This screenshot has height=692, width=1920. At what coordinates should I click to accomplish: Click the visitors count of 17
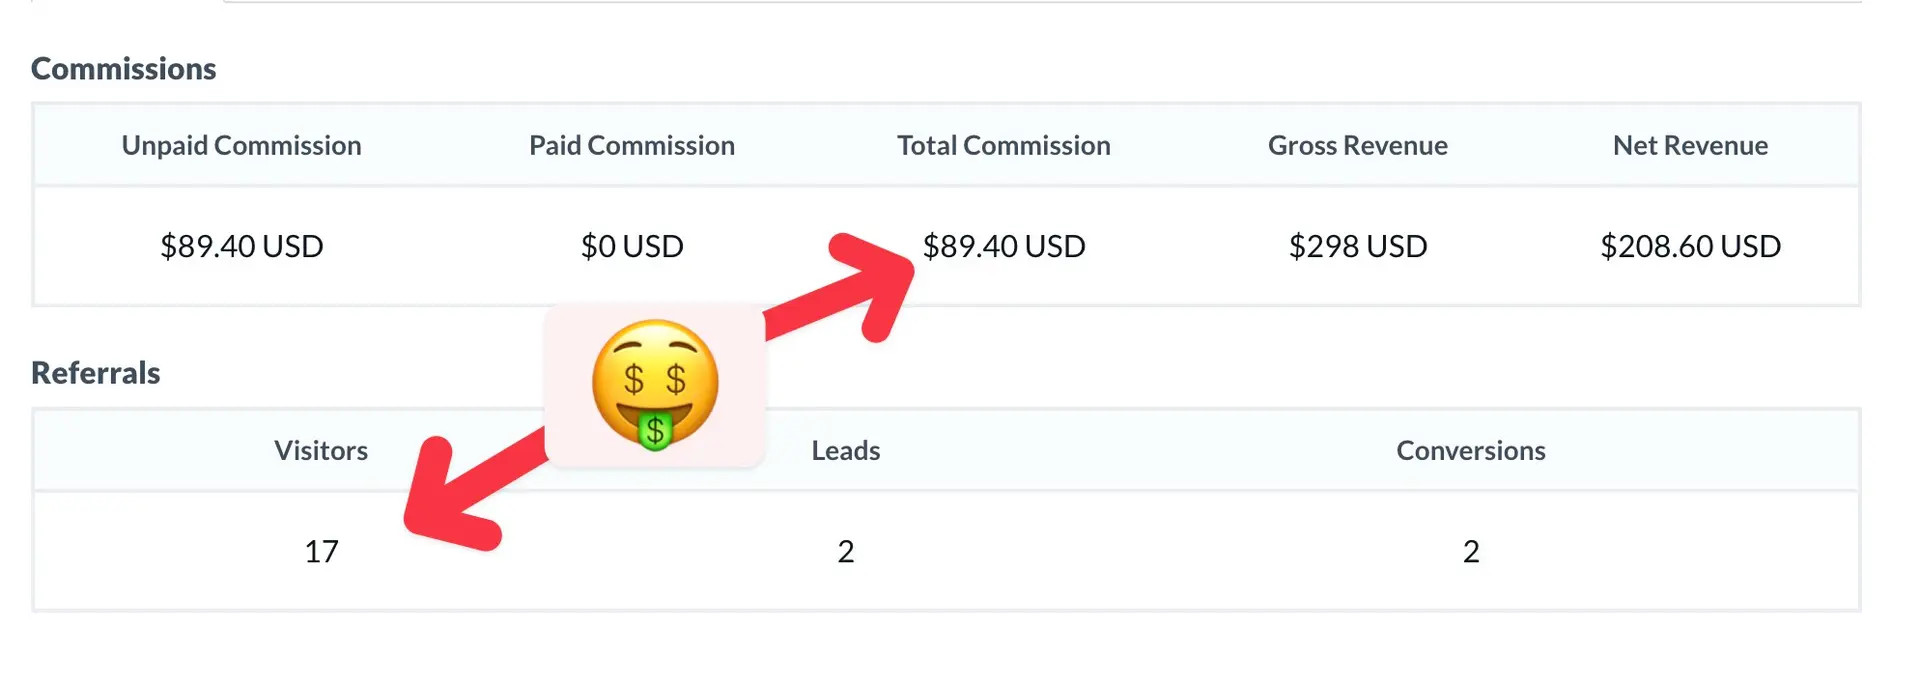pos(321,552)
